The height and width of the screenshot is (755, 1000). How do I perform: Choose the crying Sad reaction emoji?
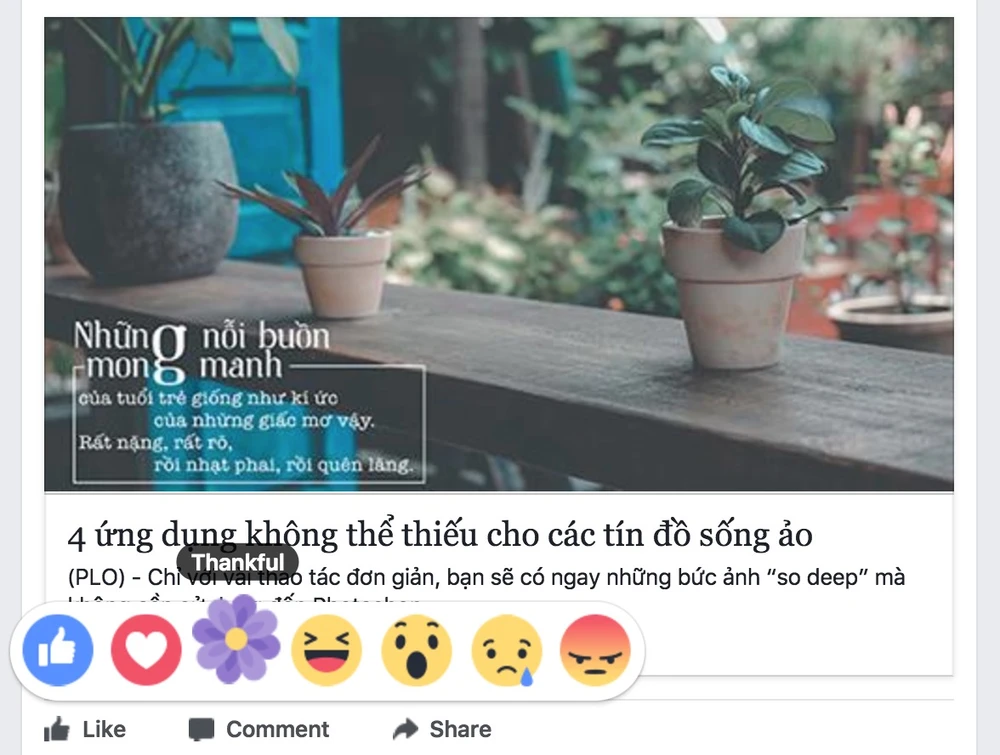pyautogui.click(x=506, y=650)
